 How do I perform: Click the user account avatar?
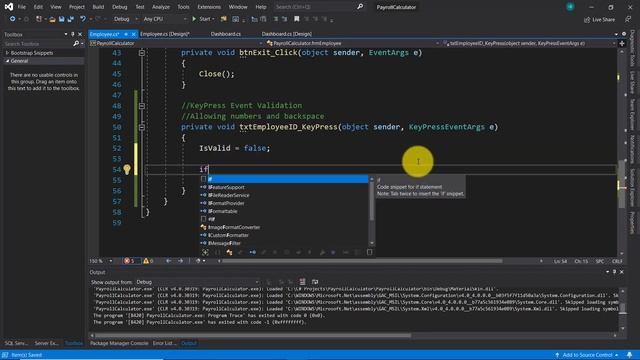click(570, 7)
